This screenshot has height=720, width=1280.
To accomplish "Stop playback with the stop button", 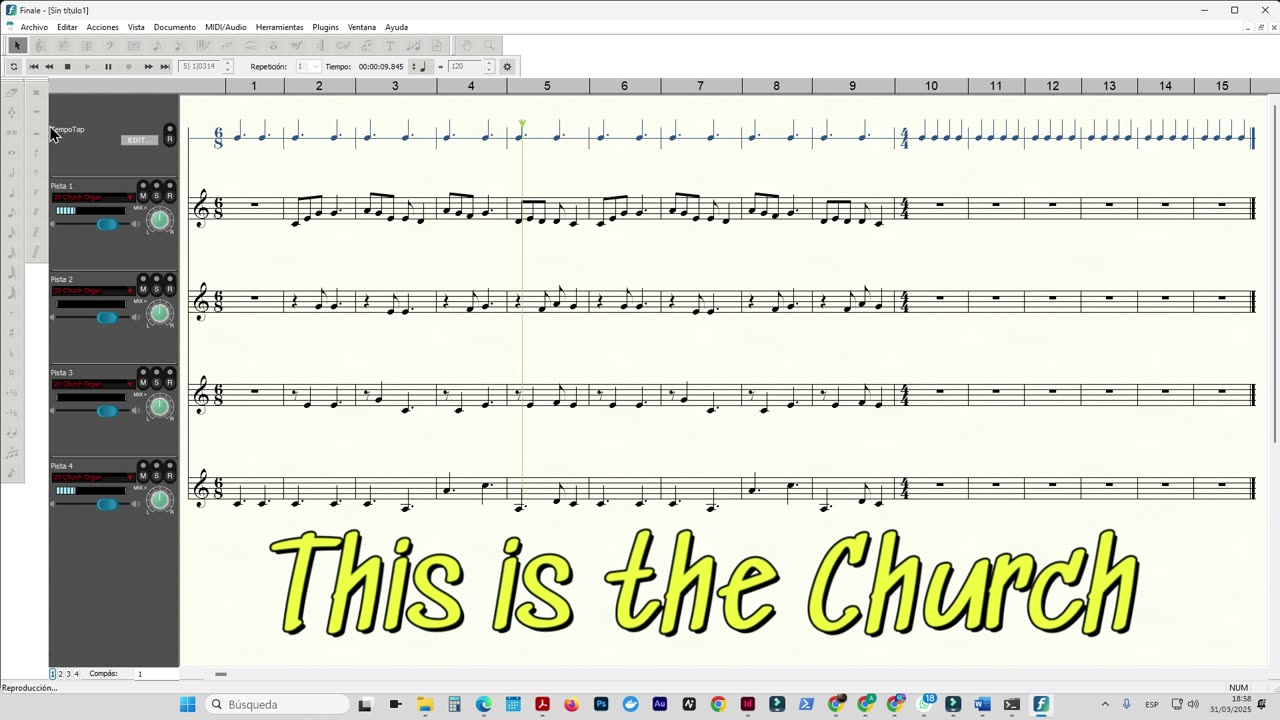I will point(68,67).
